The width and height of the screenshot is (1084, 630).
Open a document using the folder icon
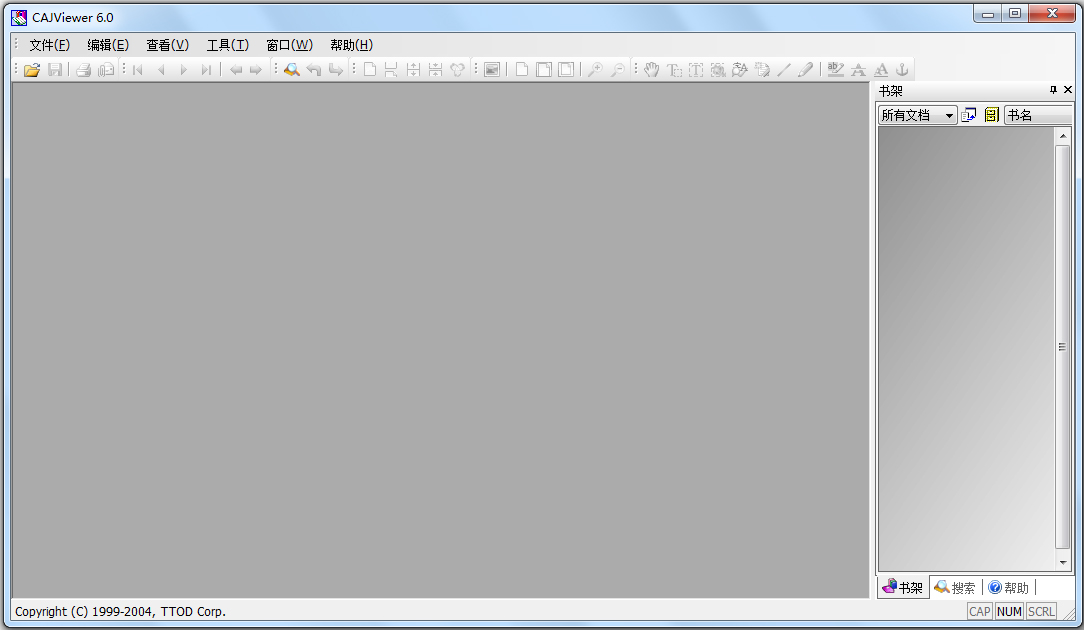pyautogui.click(x=30, y=69)
